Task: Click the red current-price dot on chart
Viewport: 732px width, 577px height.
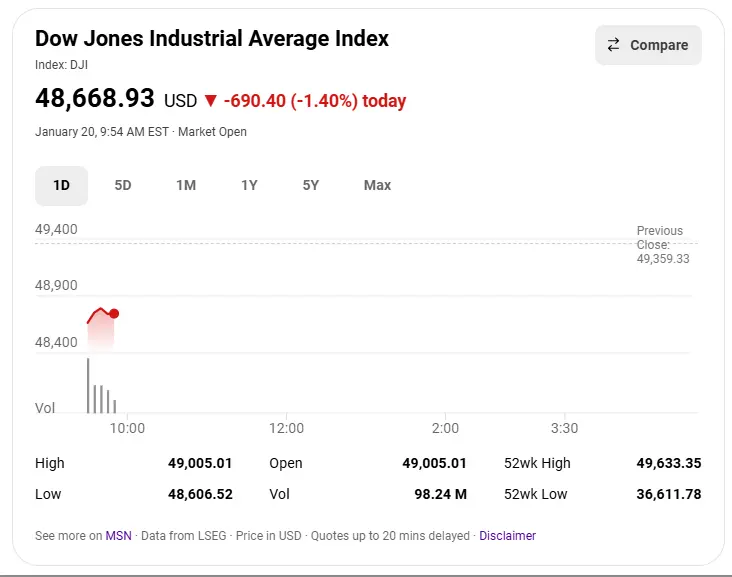Action: pyautogui.click(x=114, y=314)
